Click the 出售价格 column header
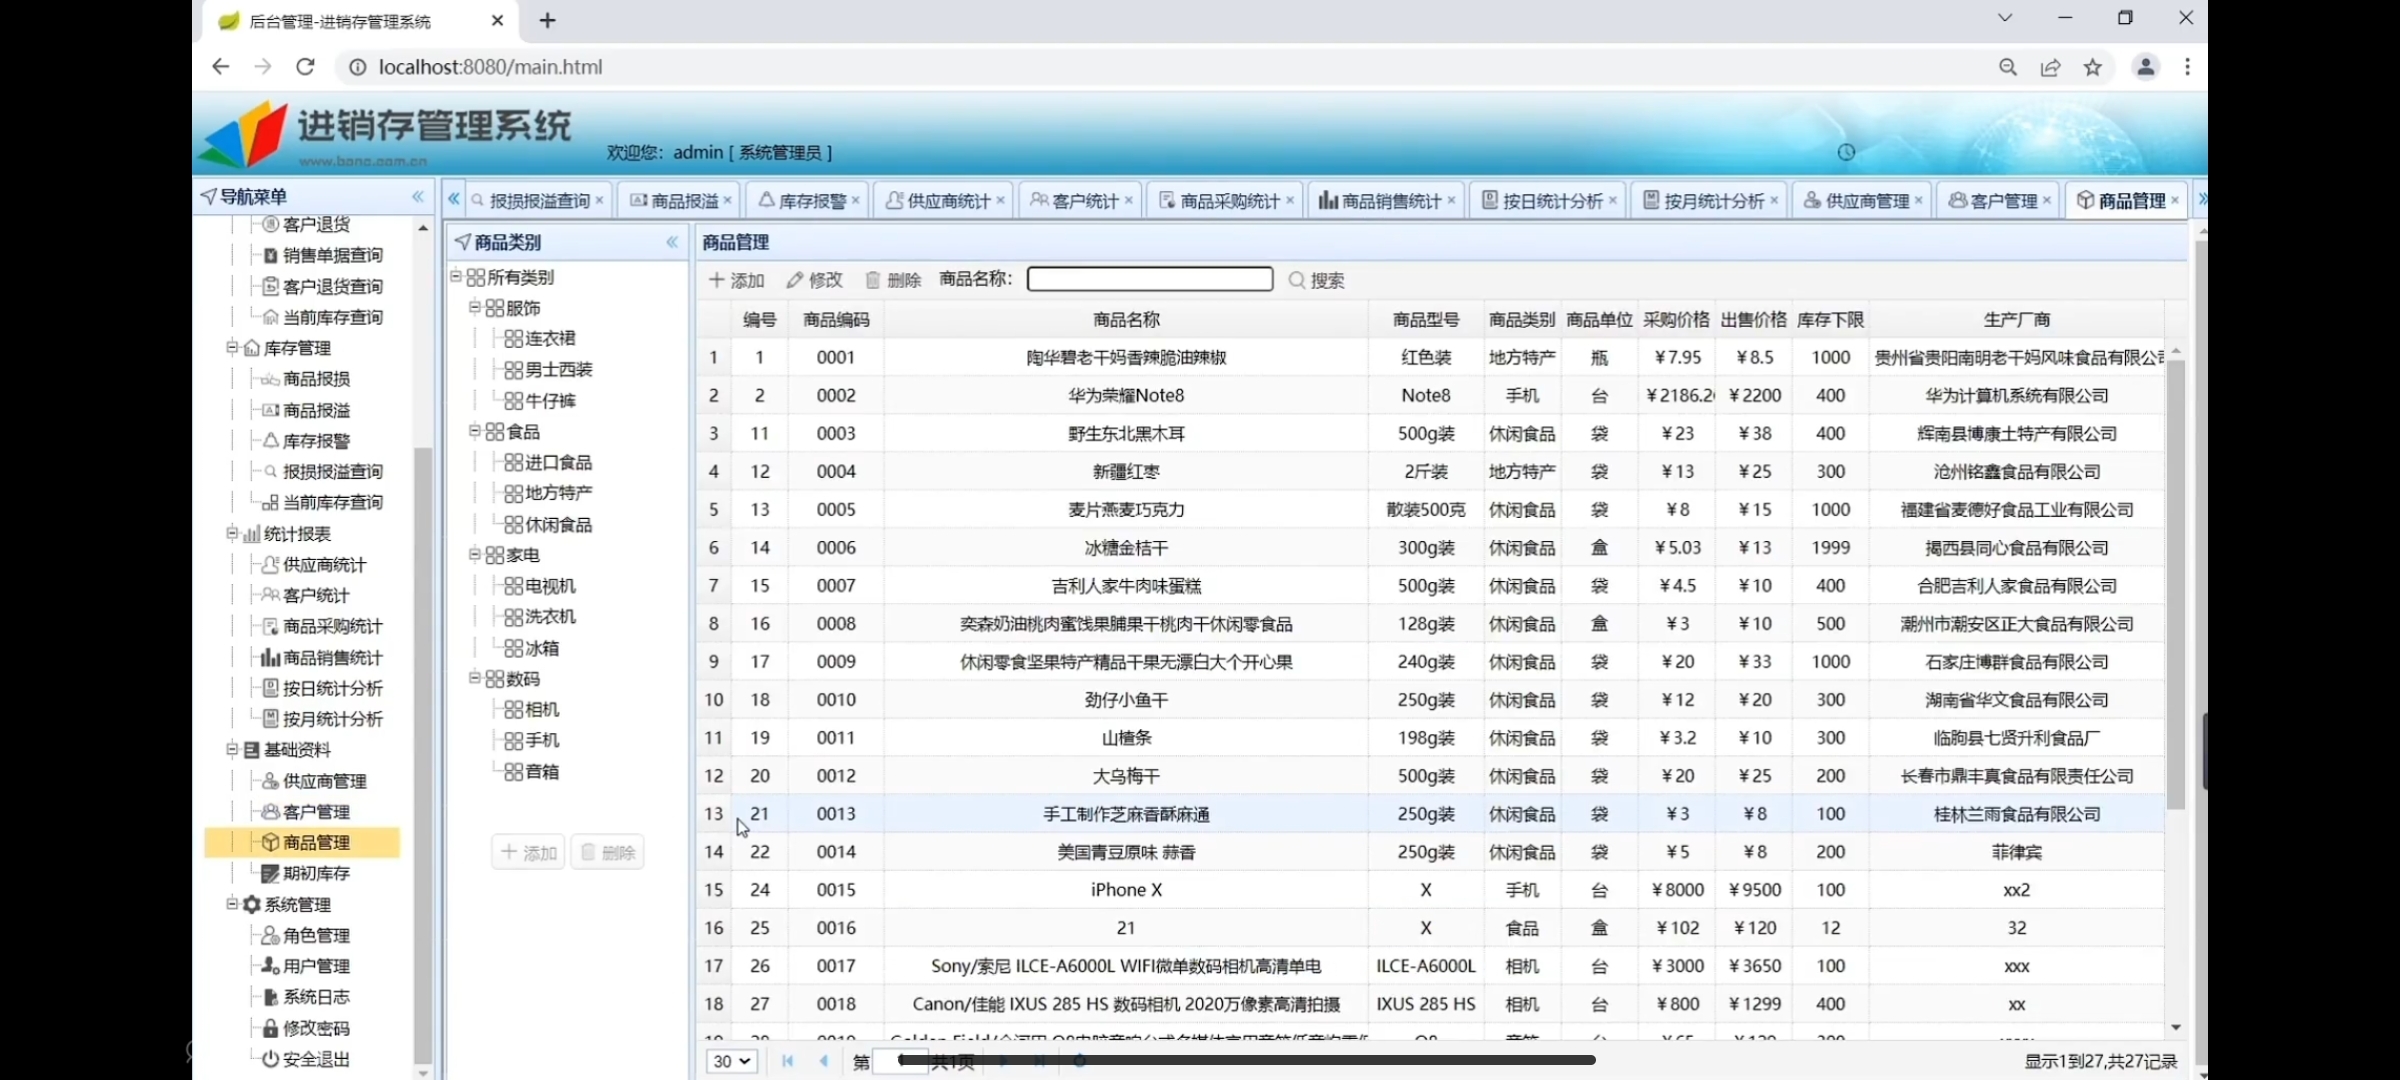 pos(1754,319)
